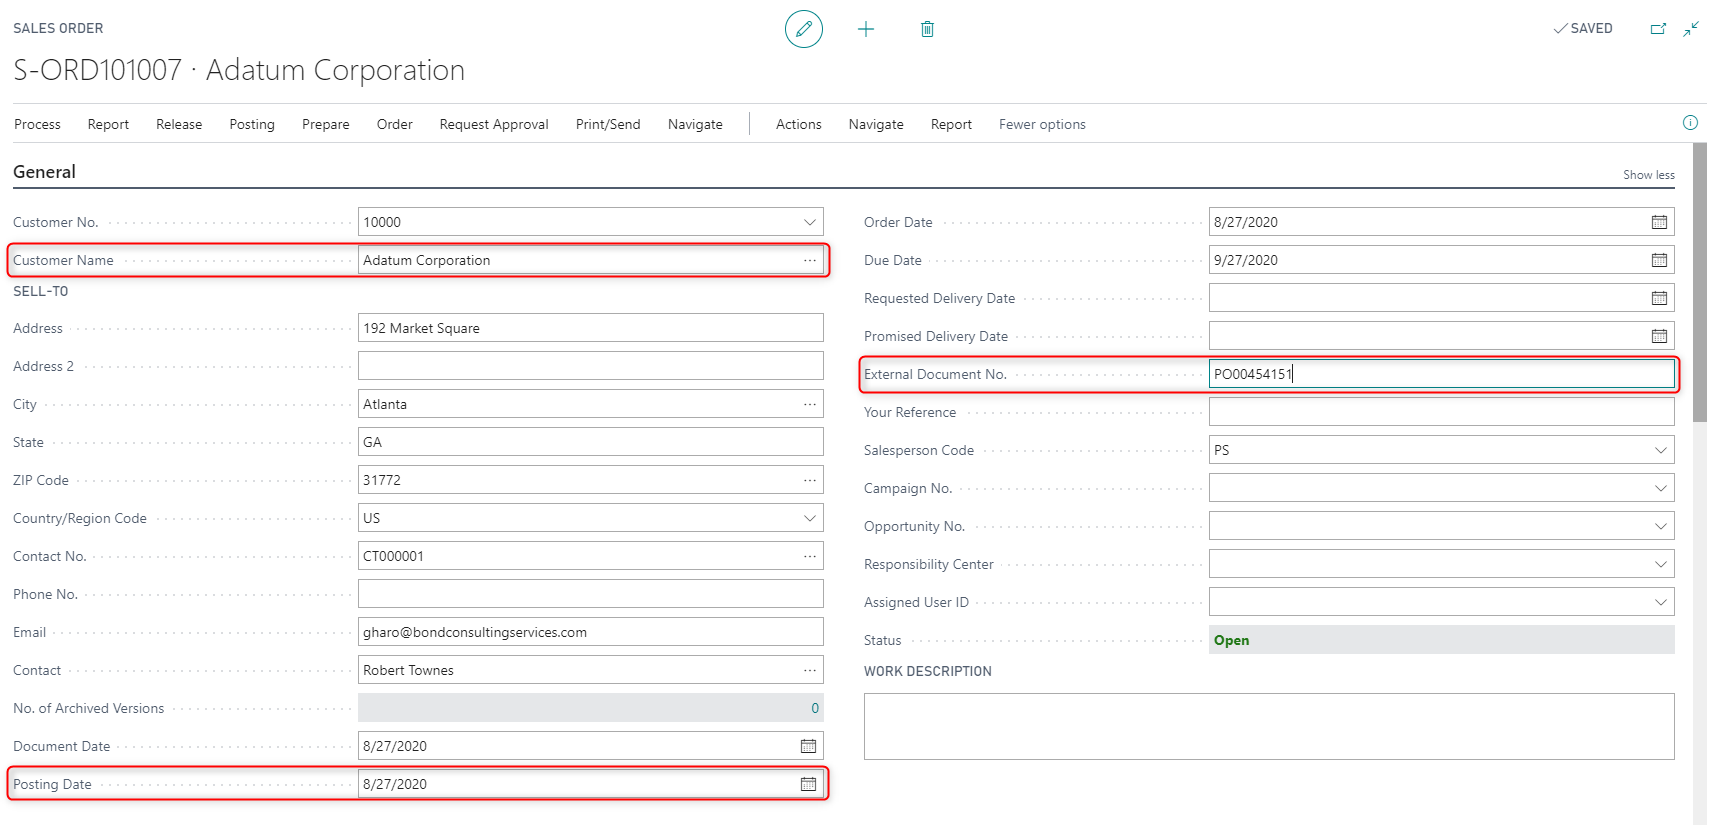Click the Contact field ellipsis lookup

[x=809, y=670]
